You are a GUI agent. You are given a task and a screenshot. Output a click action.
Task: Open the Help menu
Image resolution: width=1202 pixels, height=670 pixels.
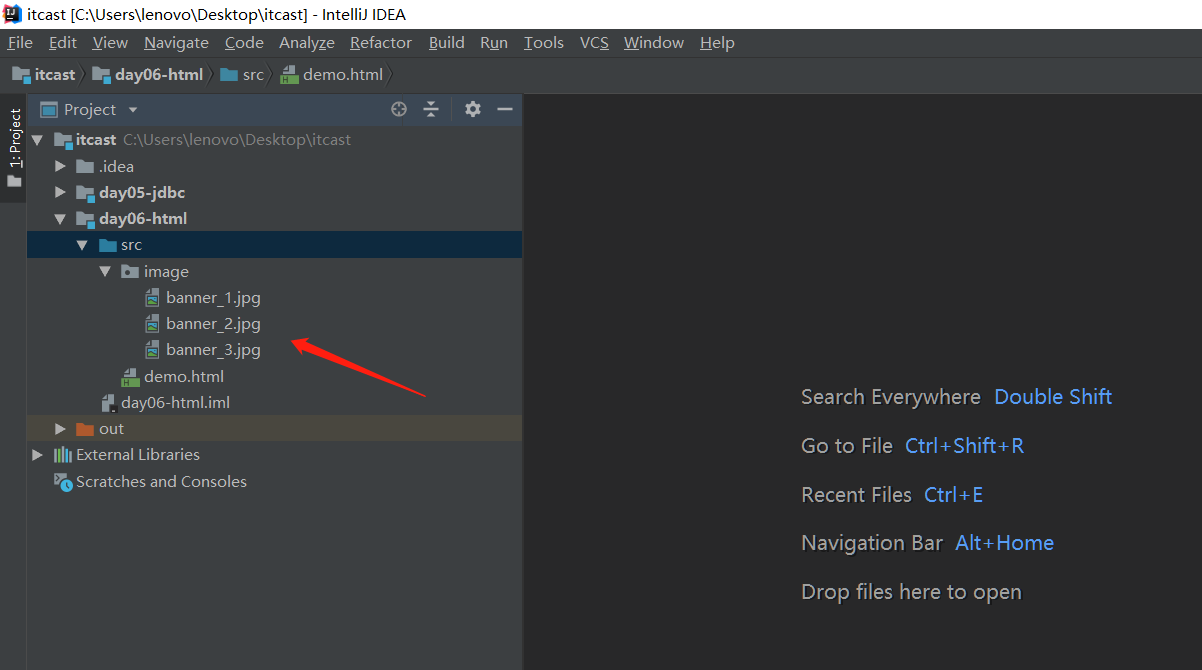tap(717, 42)
